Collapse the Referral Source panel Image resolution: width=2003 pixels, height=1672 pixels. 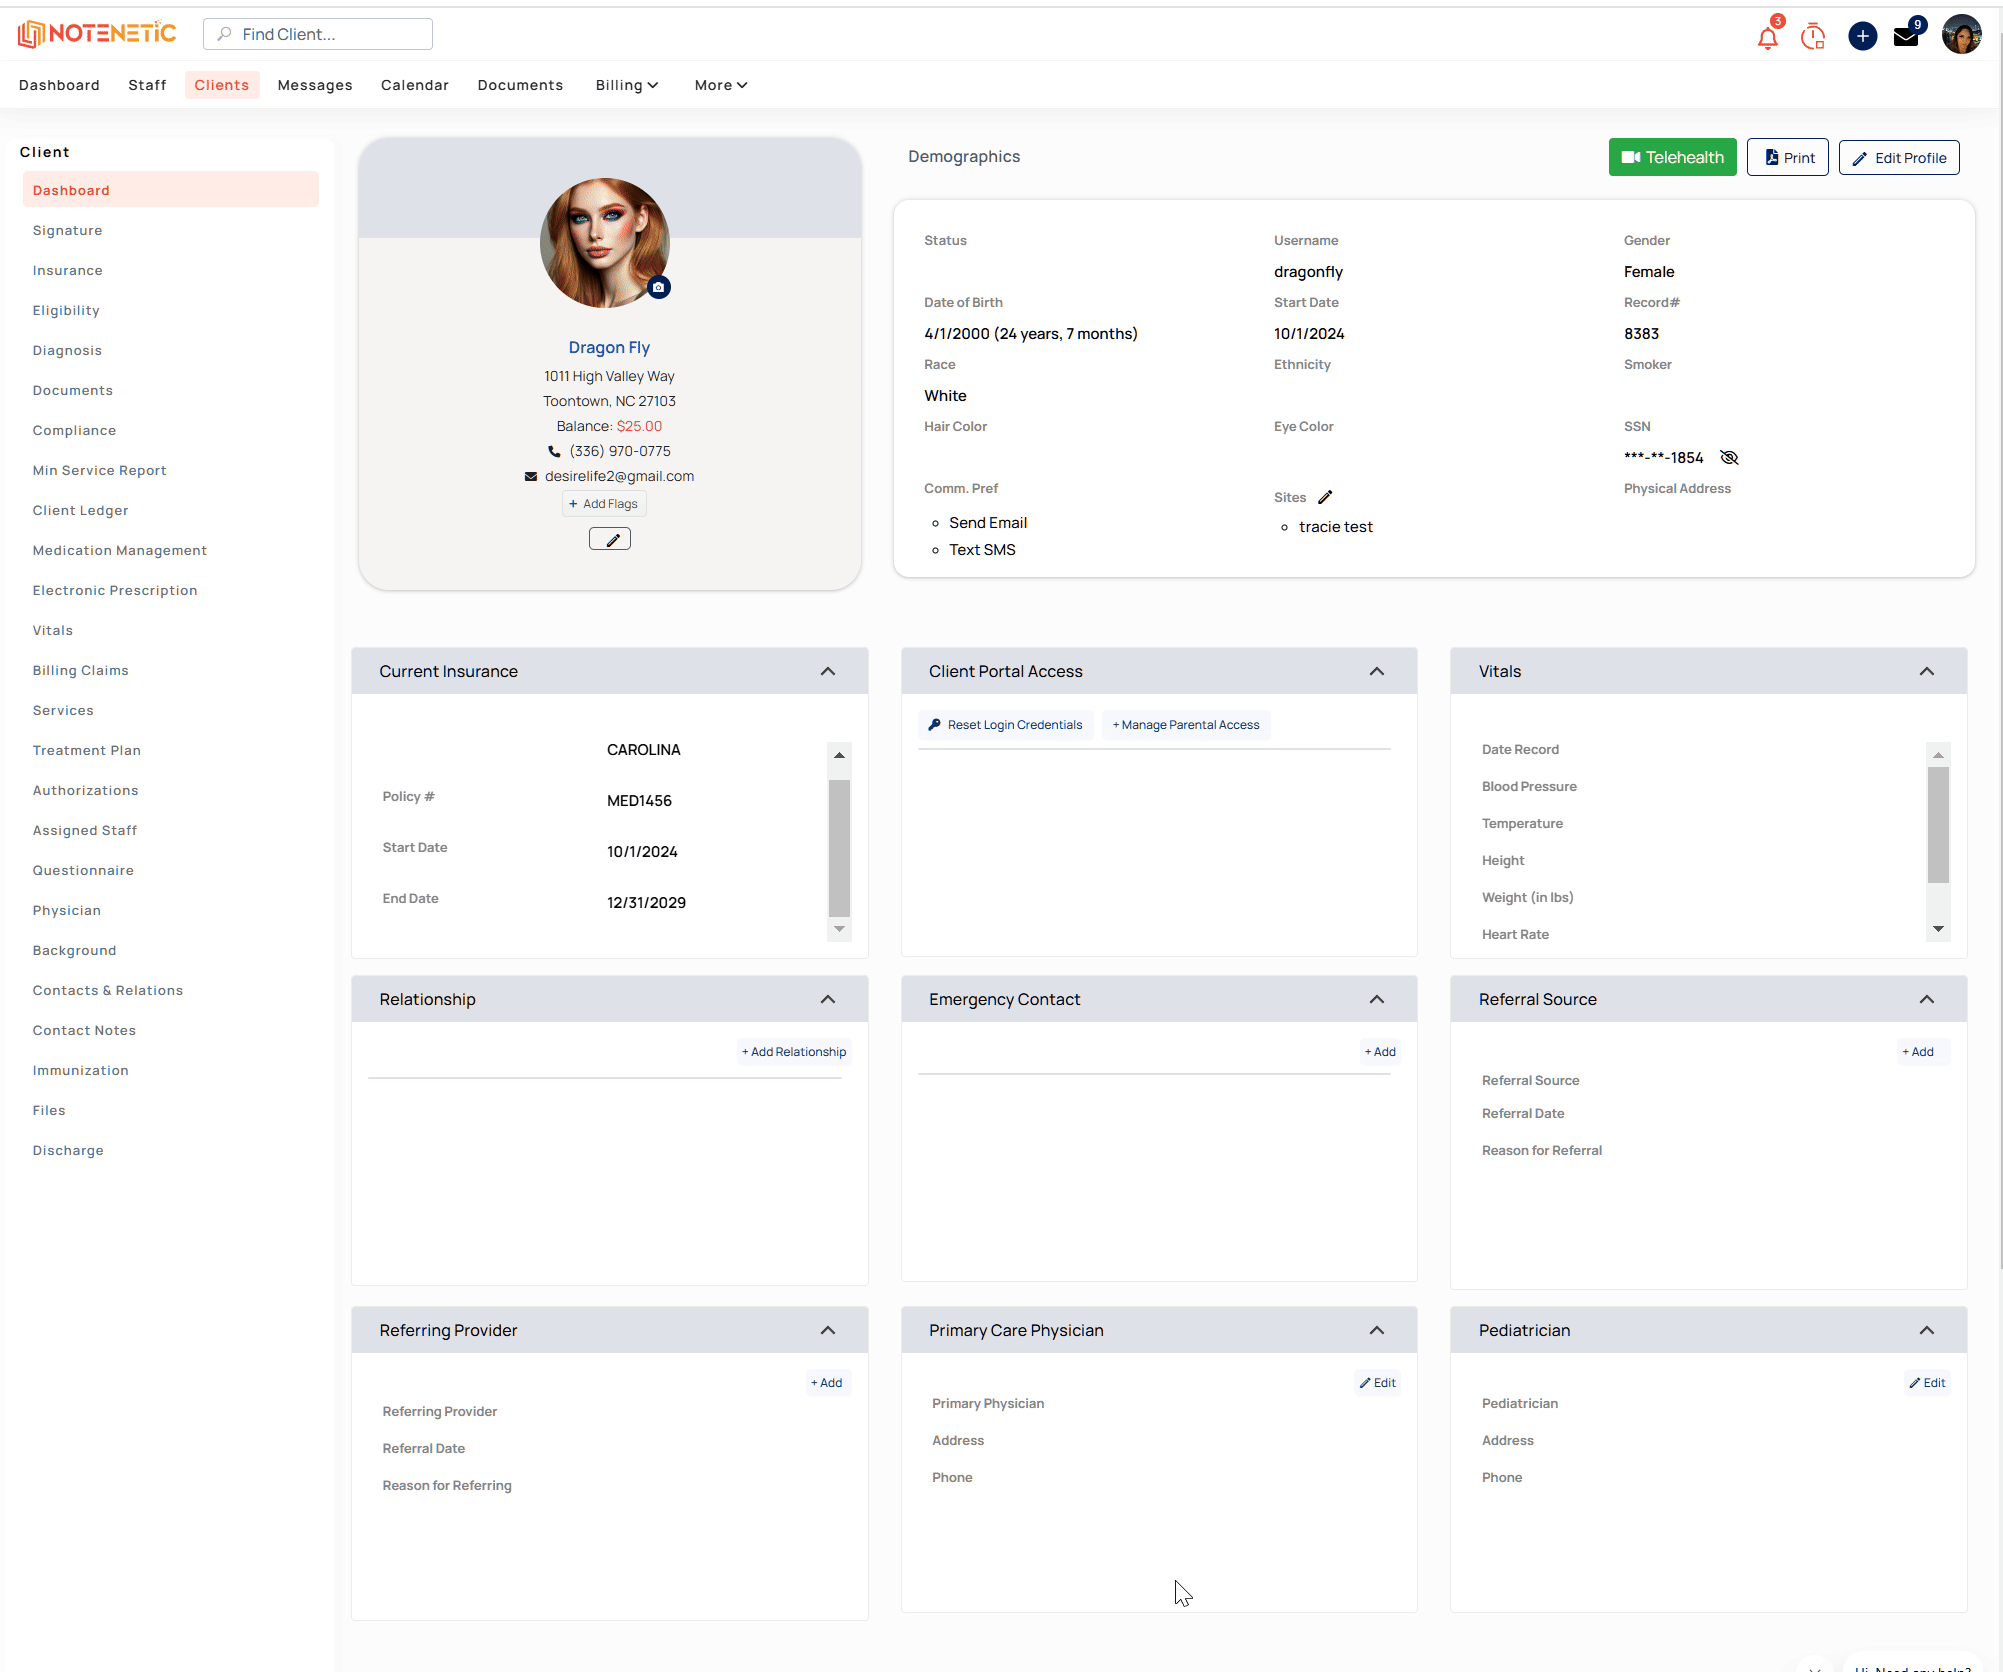[x=1927, y=1000]
